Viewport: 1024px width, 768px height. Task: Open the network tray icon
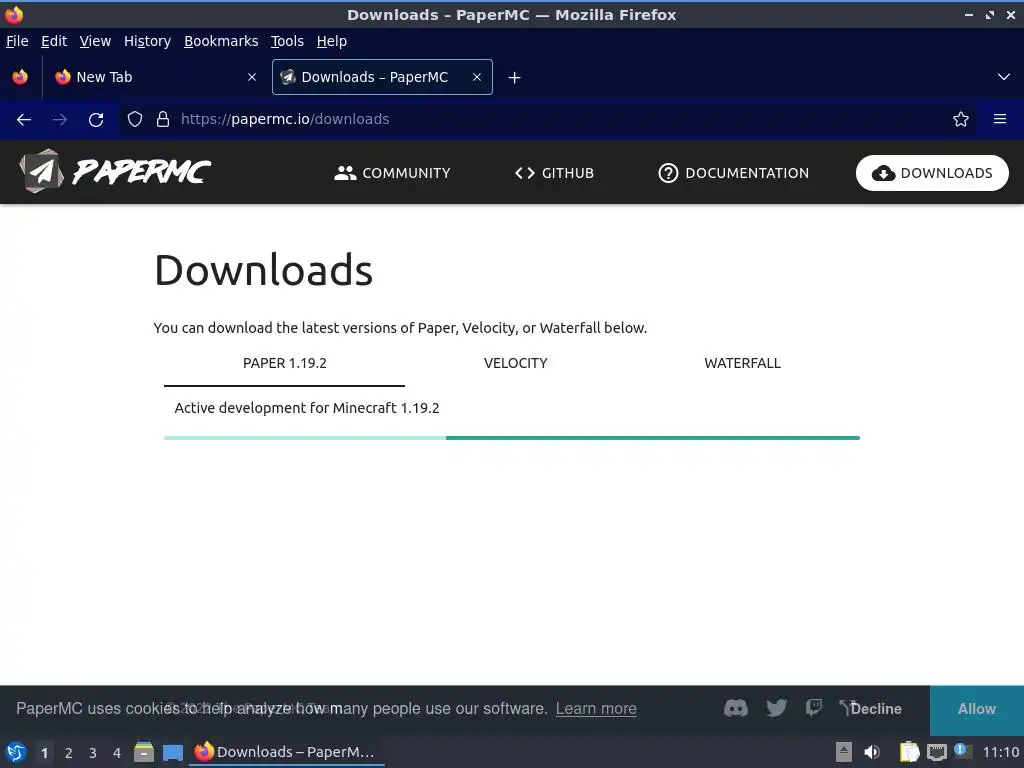[936, 753]
